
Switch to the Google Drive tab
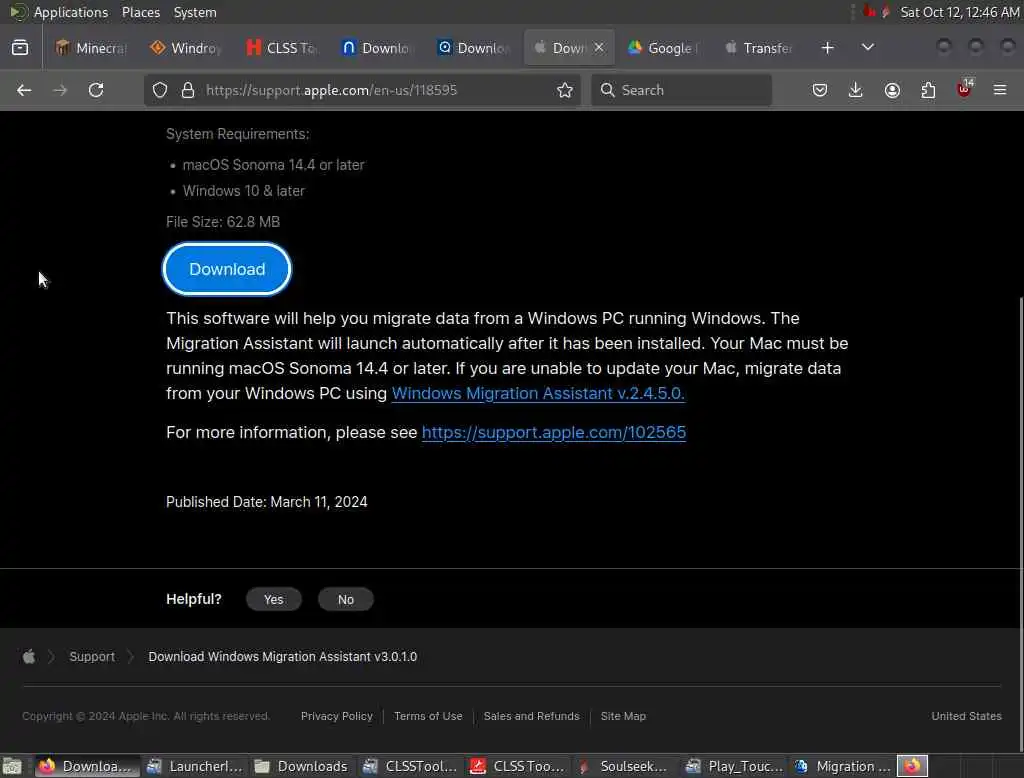(663, 48)
